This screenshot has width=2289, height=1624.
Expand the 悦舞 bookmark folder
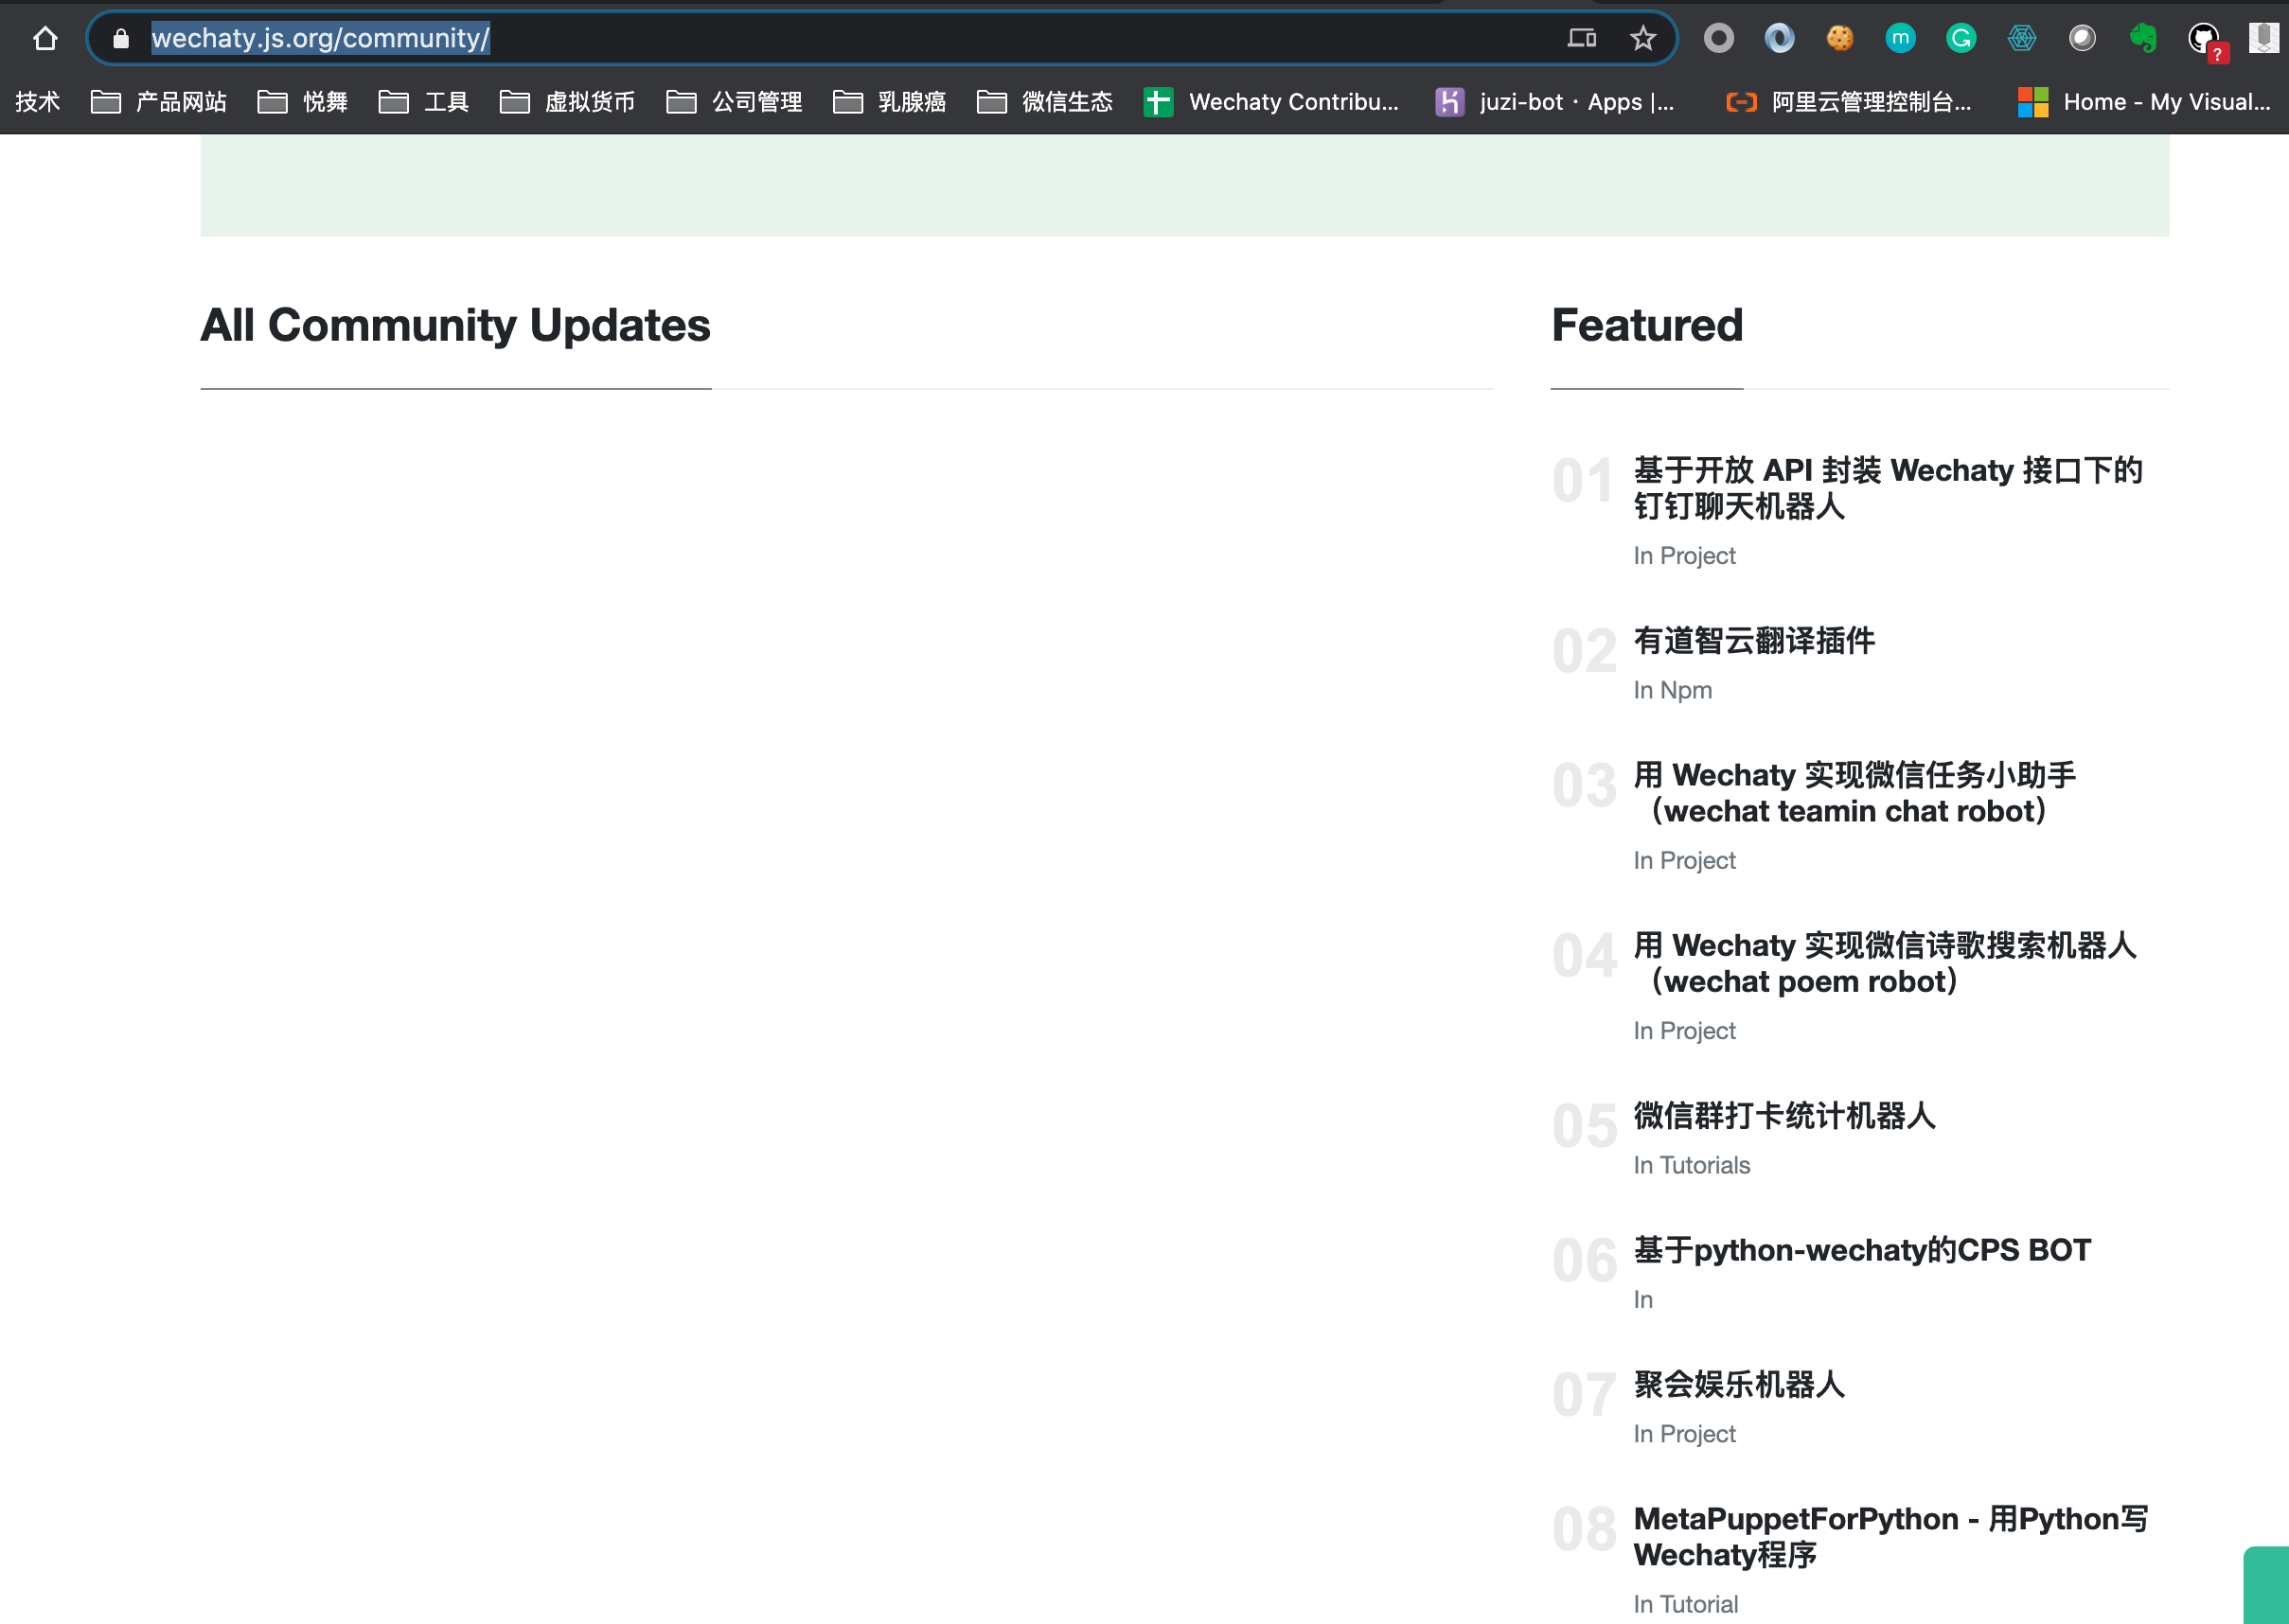coord(302,101)
